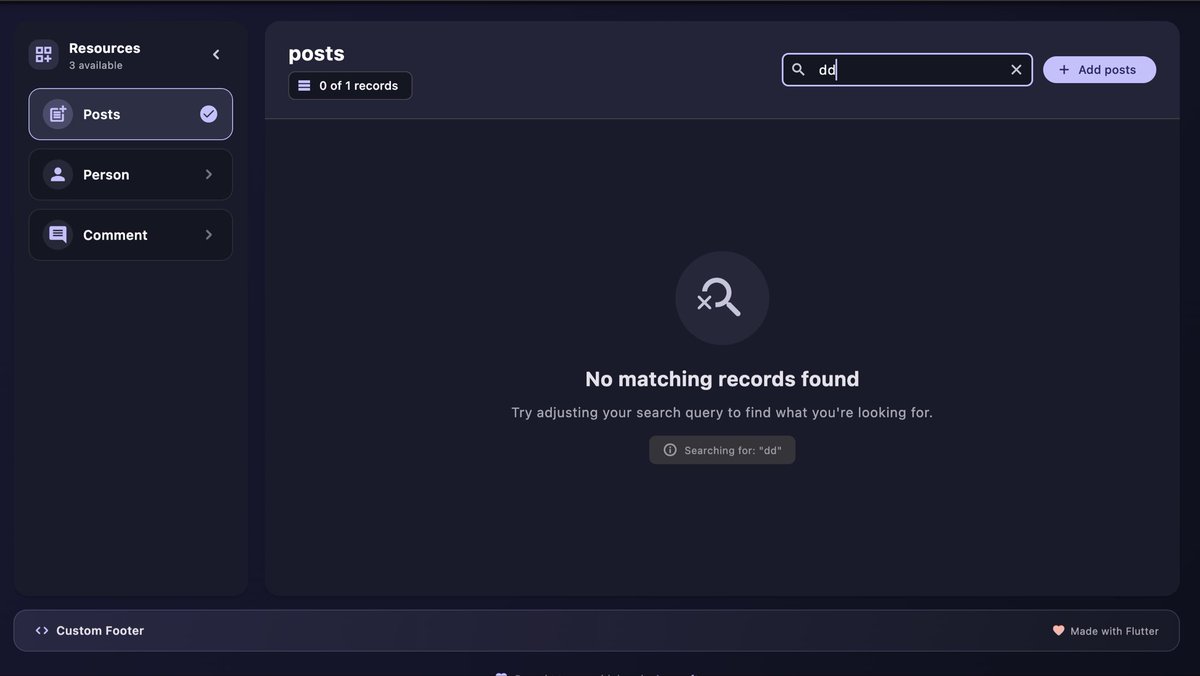Click the code brackets icon in footer
Image resolution: width=1200 pixels, height=676 pixels.
pos(42,631)
